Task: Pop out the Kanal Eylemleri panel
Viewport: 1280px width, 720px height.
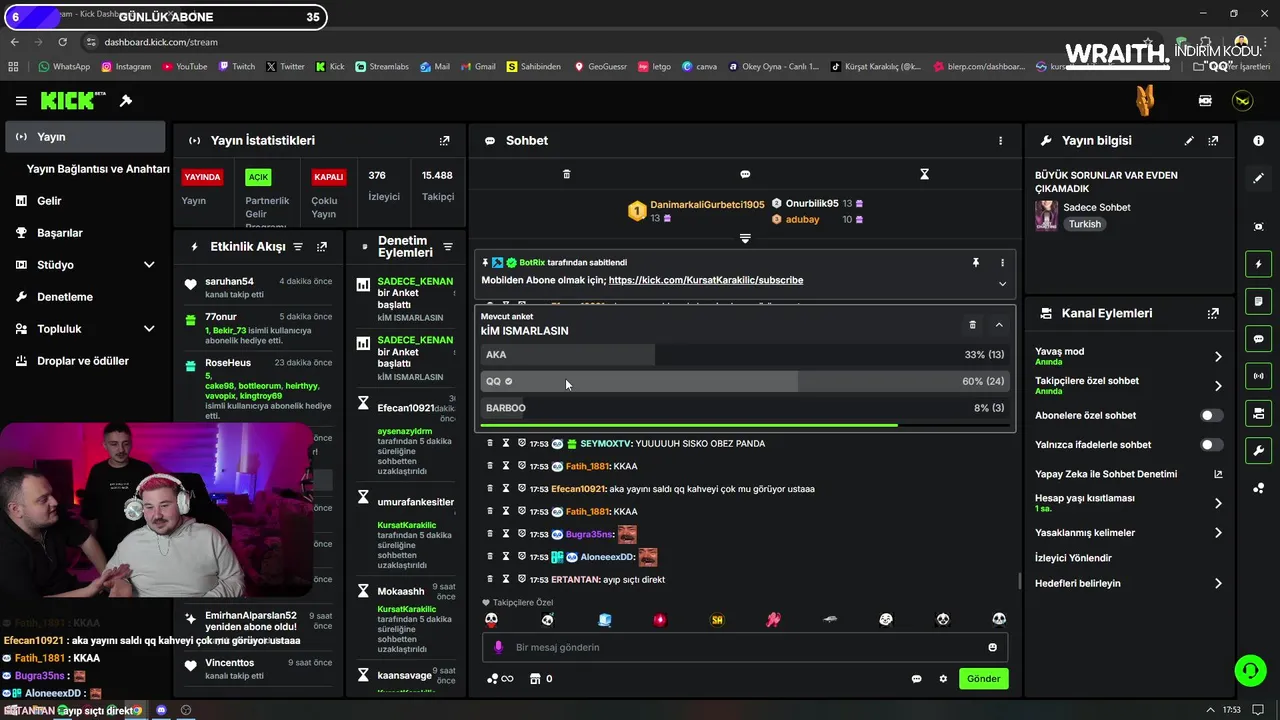Action: pyautogui.click(x=1213, y=313)
